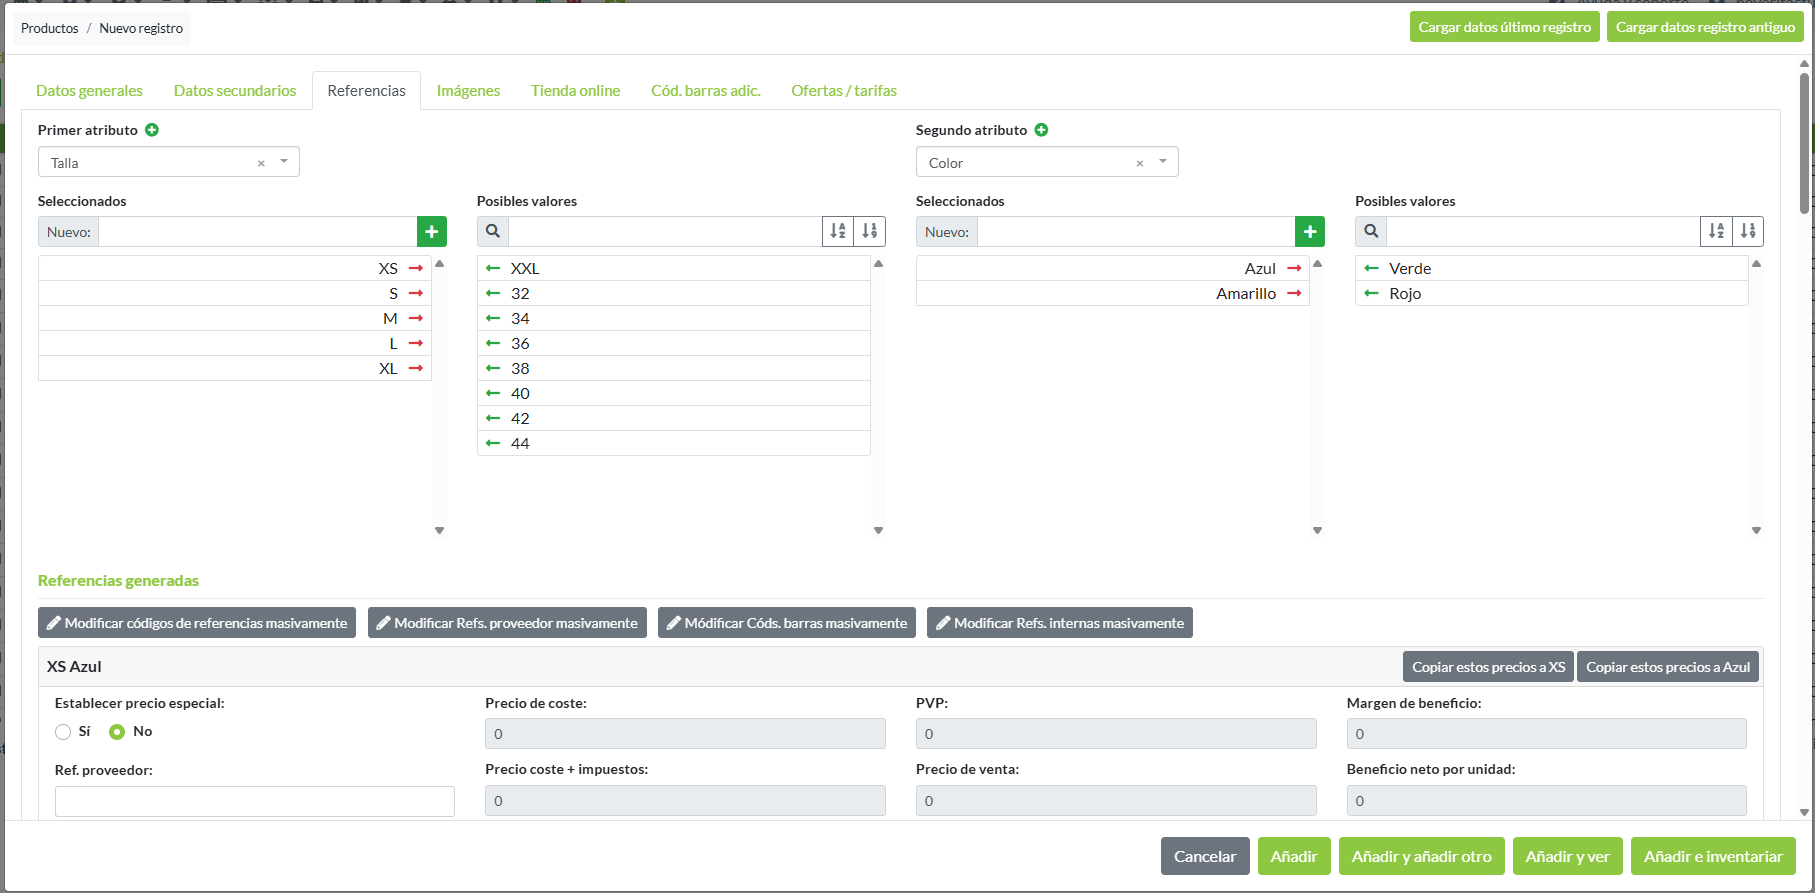
Task: Click Modificar Códs. barras masivamente button
Action: (x=787, y=623)
